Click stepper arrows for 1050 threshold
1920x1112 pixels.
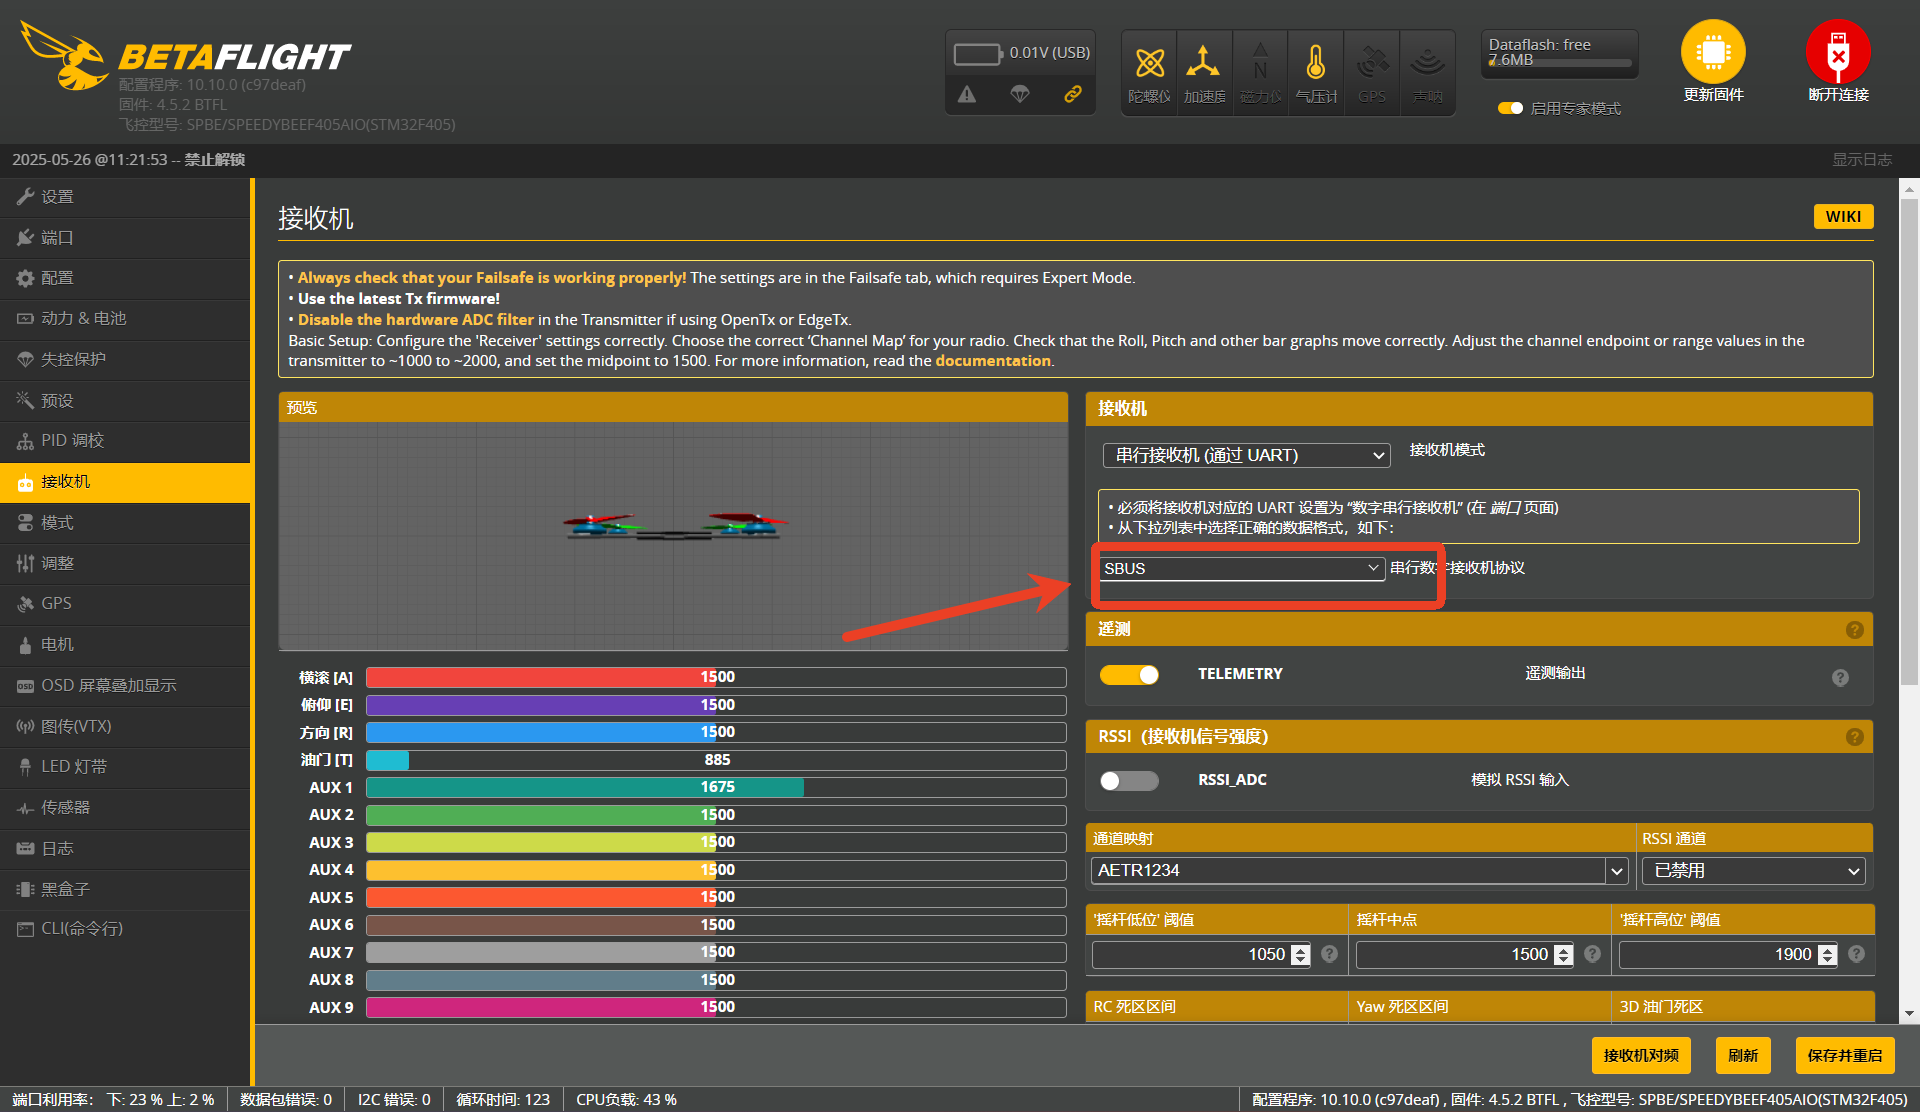(x=1300, y=955)
